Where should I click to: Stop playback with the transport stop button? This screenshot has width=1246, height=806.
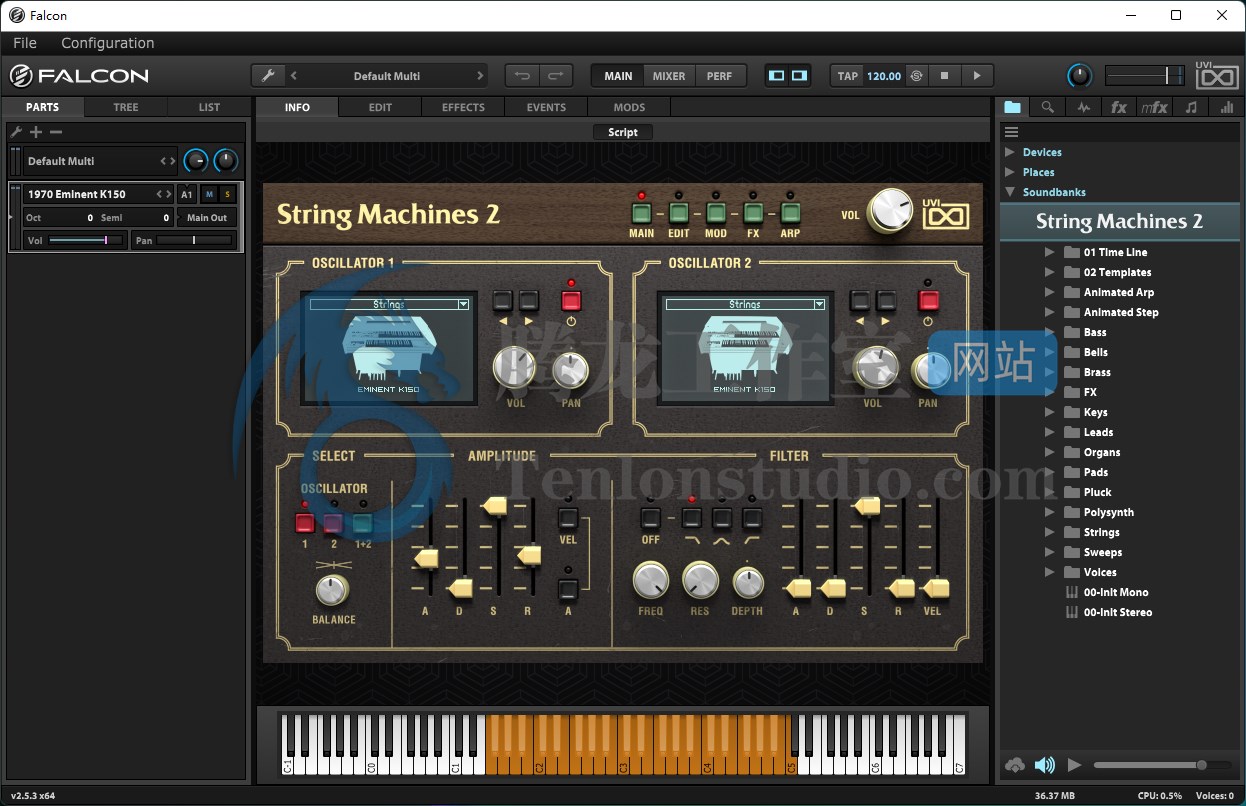click(945, 76)
